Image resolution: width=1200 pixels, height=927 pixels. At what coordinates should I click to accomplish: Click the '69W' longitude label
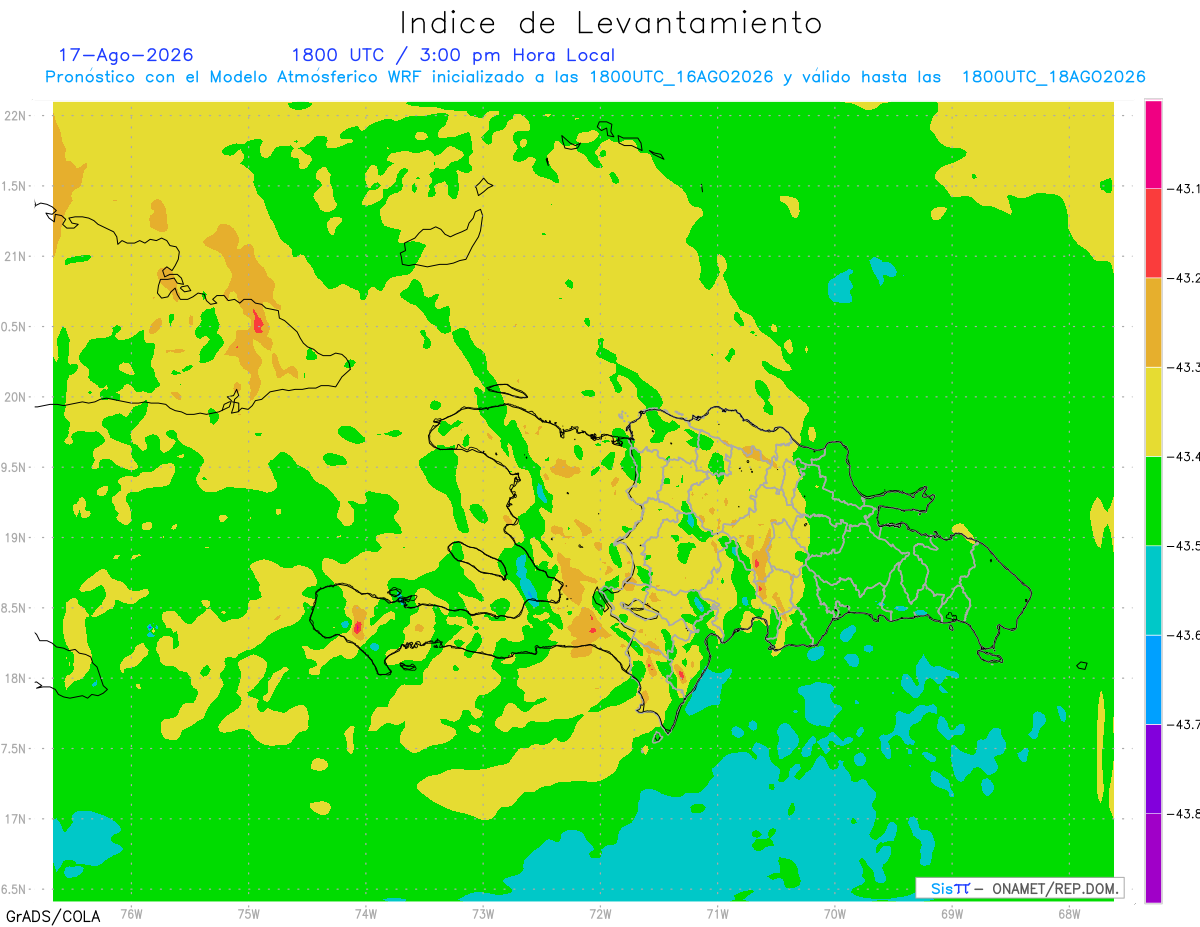coord(951,913)
